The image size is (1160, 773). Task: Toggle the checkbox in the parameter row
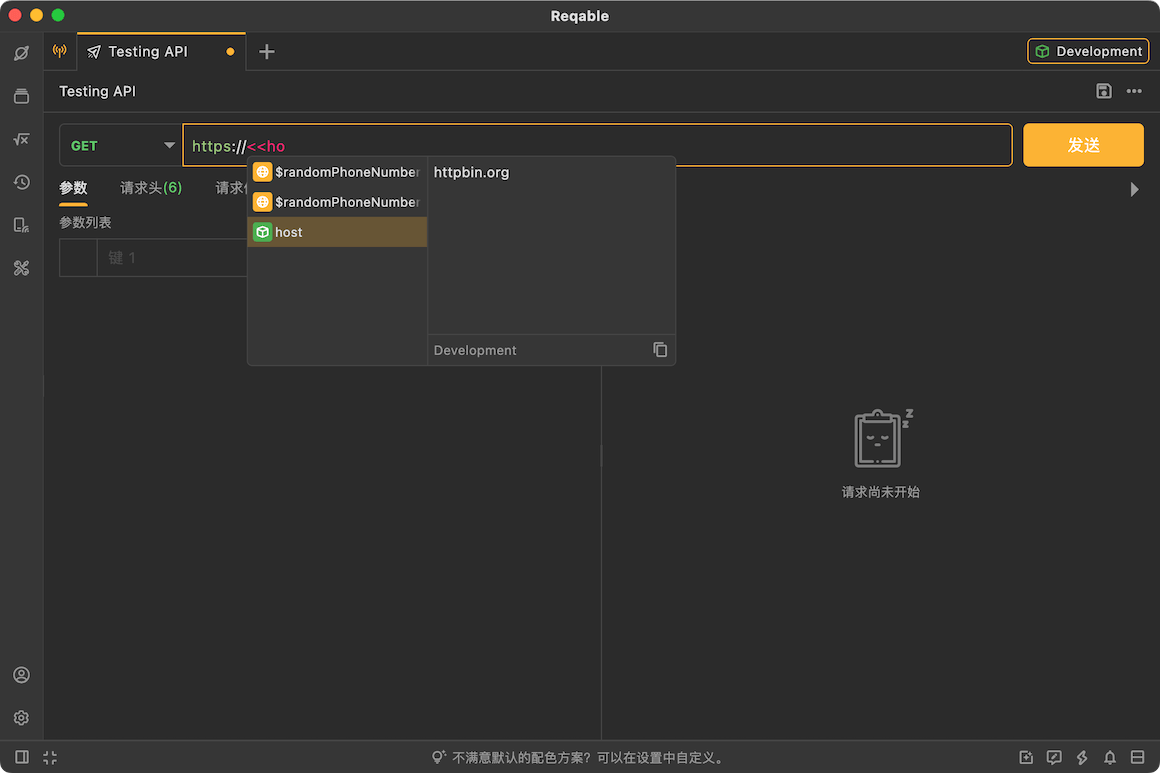pyautogui.click(x=78, y=257)
